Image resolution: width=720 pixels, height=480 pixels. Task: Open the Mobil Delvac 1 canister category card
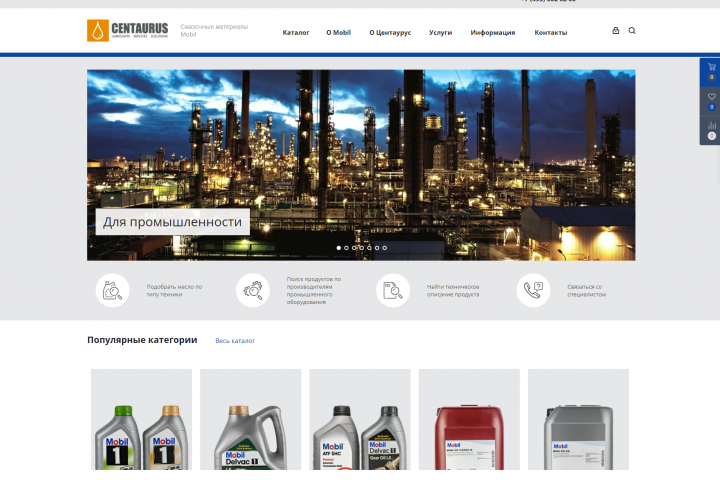coord(251,419)
